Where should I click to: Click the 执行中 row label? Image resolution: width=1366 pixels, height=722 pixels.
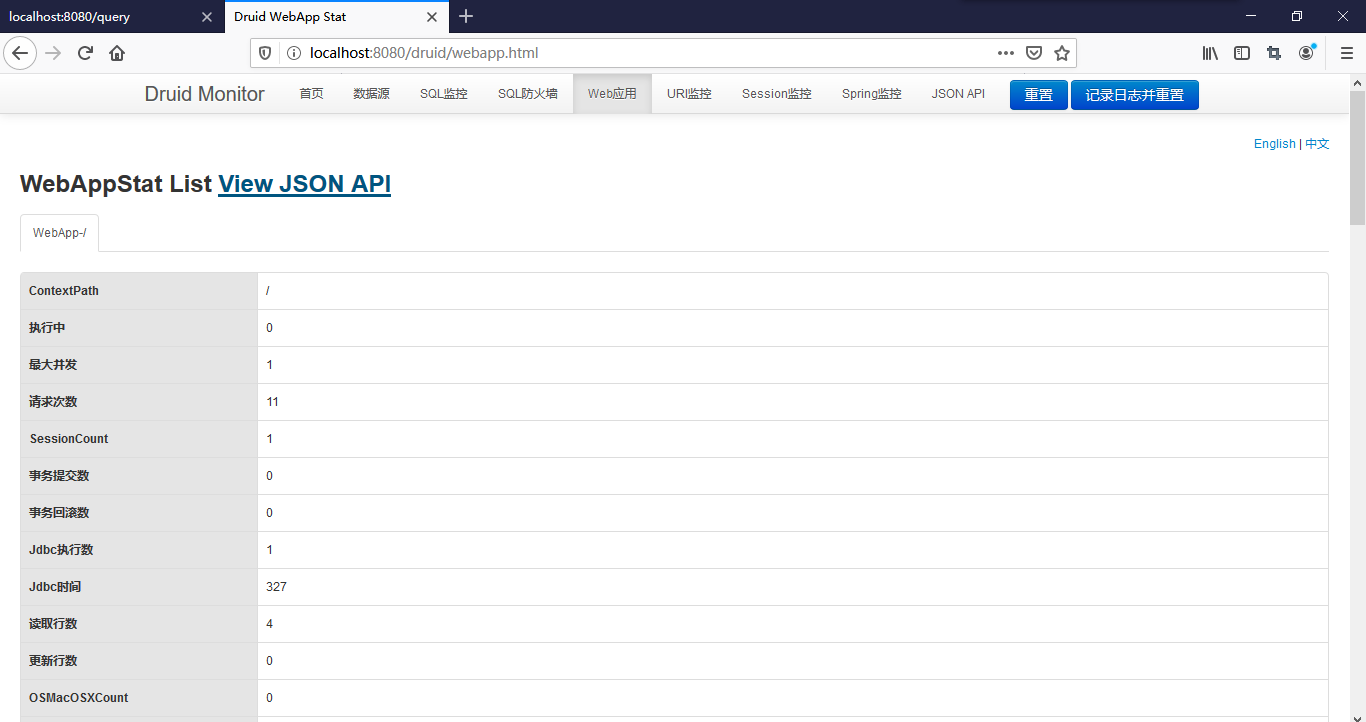47,328
